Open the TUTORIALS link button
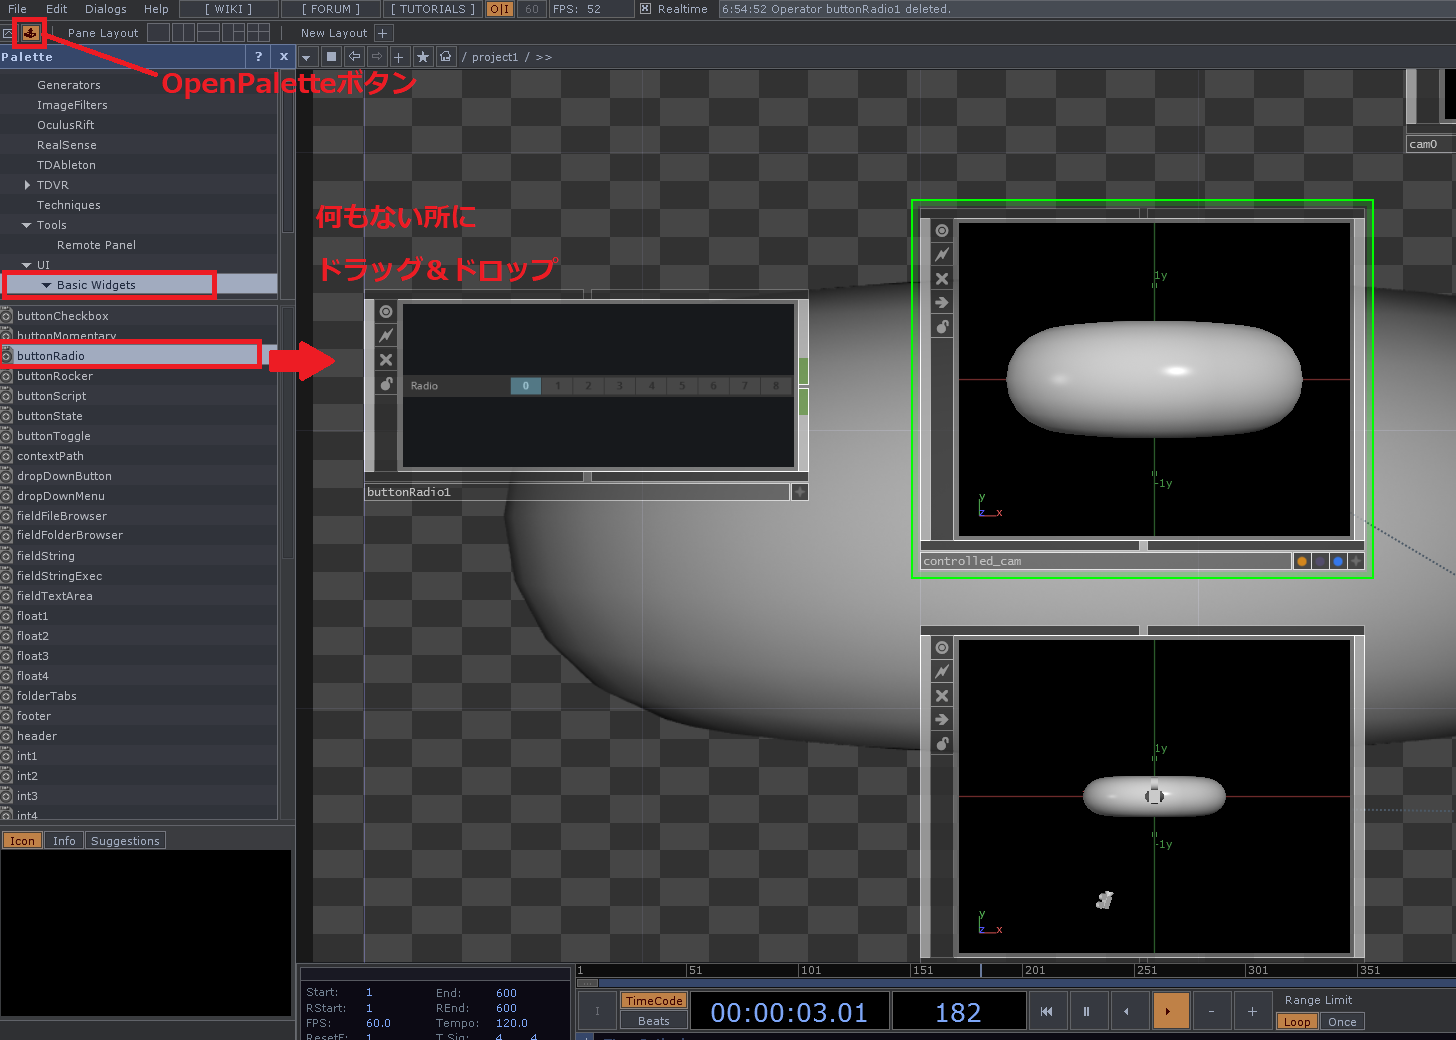The height and width of the screenshot is (1040, 1456). (x=433, y=9)
